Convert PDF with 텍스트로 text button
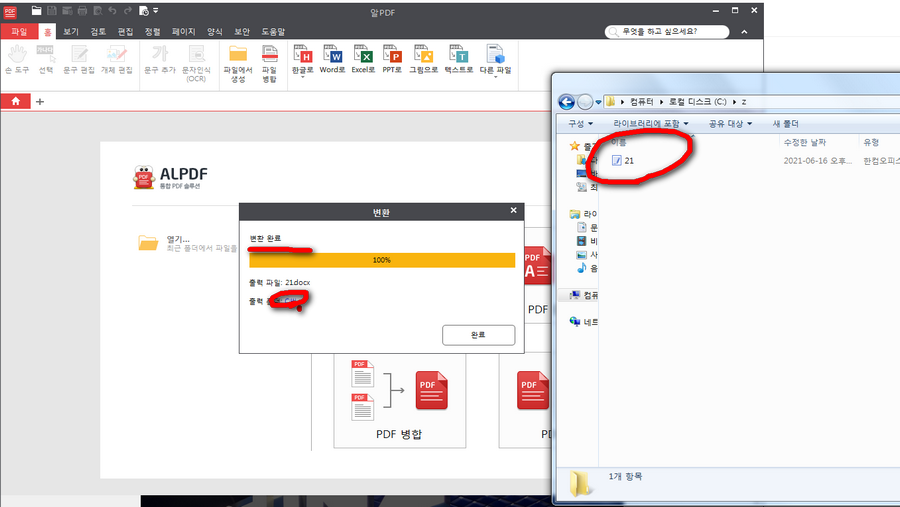Screen dimensions: 900x507 point(459,59)
